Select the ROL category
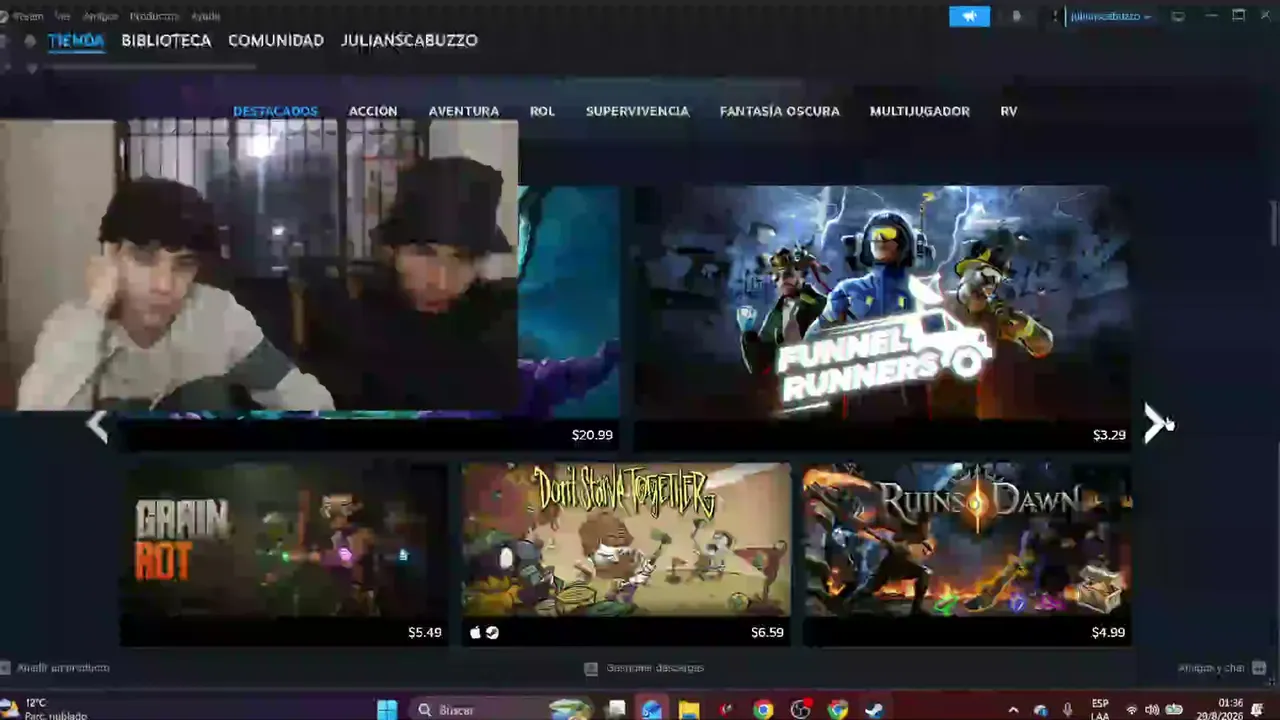1280x720 pixels. coord(542,111)
